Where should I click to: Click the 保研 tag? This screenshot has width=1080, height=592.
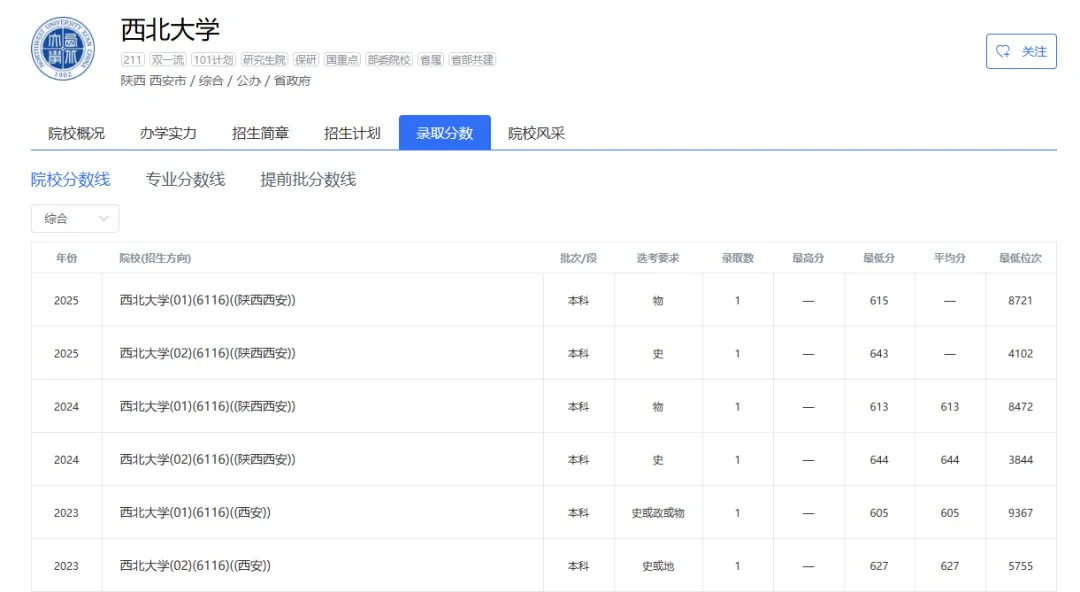[x=305, y=60]
